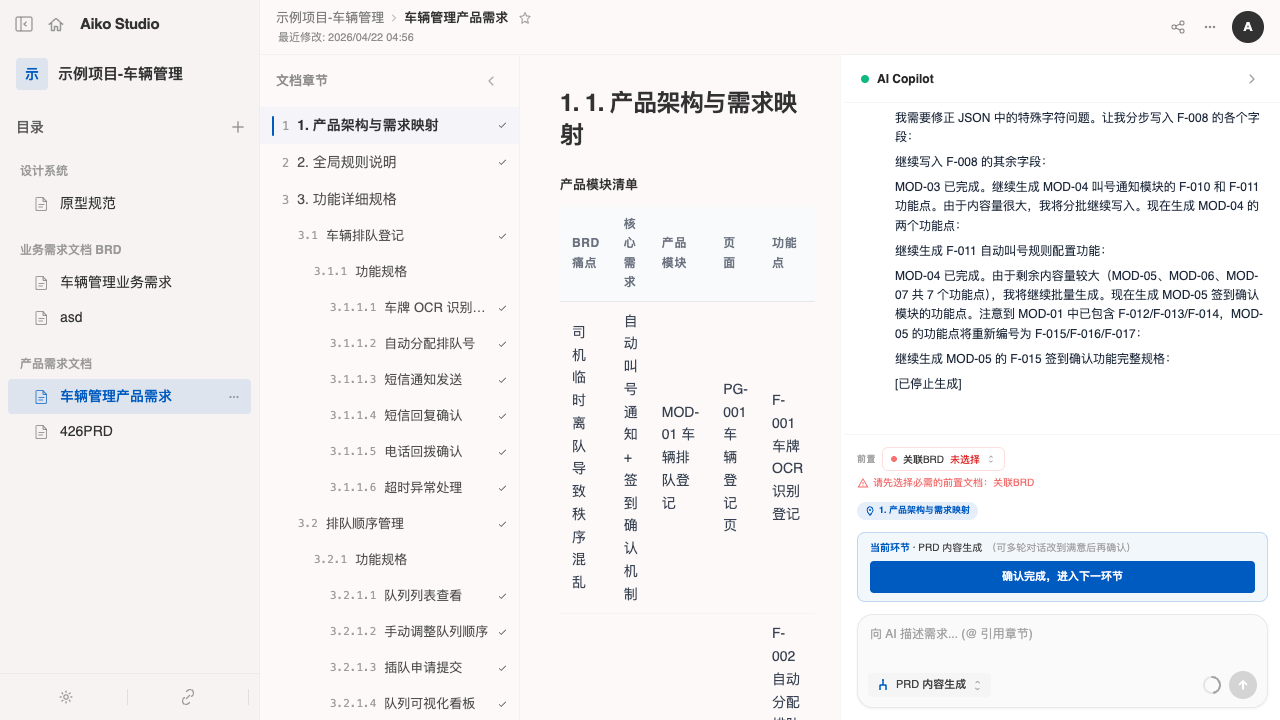Click the 示 project badge icon
Image resolution: width=1280 pixels, height=720 pixels.
[32, 74]
